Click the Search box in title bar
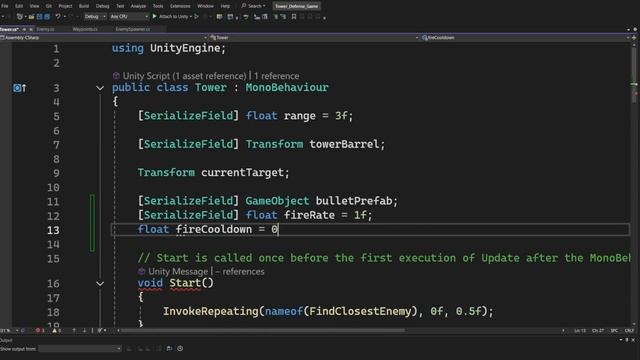This screenshot has height=360, width=640. pos(253,6)
